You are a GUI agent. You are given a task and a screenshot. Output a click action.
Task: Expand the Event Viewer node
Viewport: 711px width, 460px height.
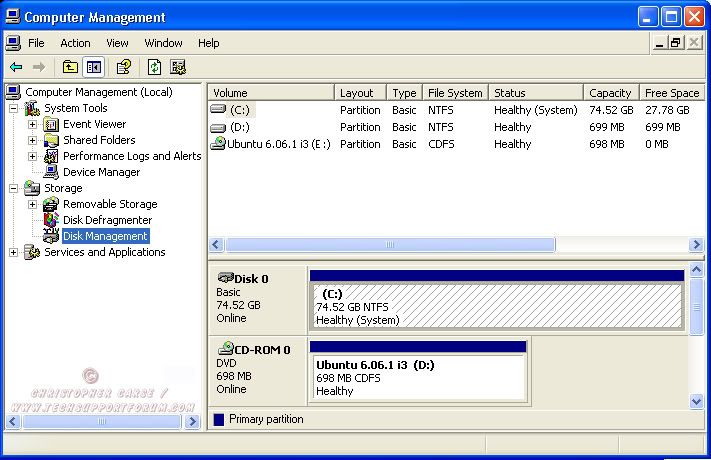pyautogui.click(x=32, y=124)
